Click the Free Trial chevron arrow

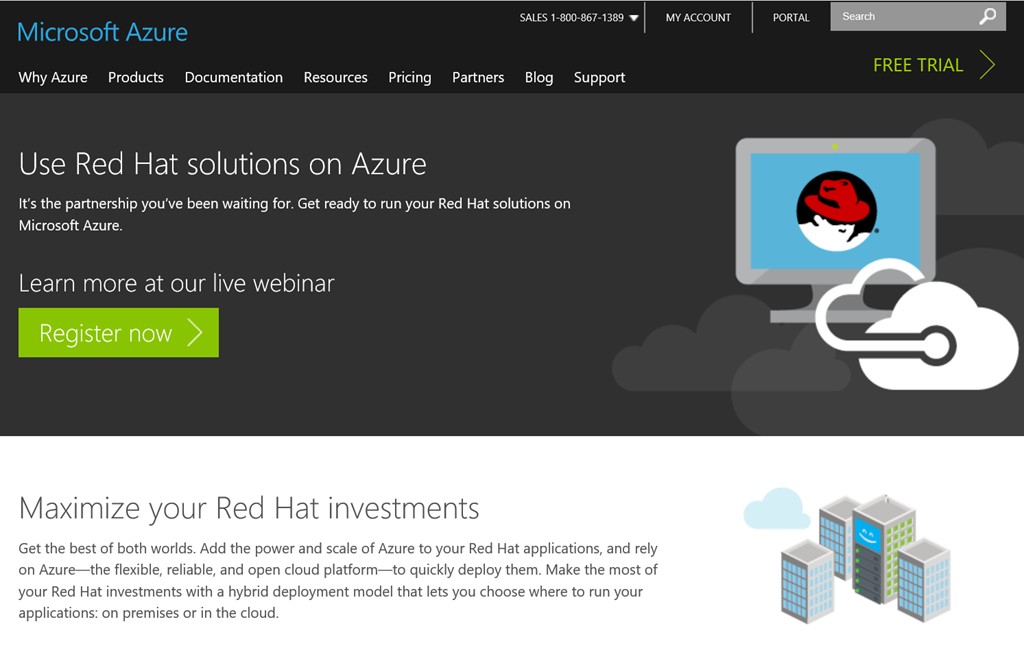(988, 65)
